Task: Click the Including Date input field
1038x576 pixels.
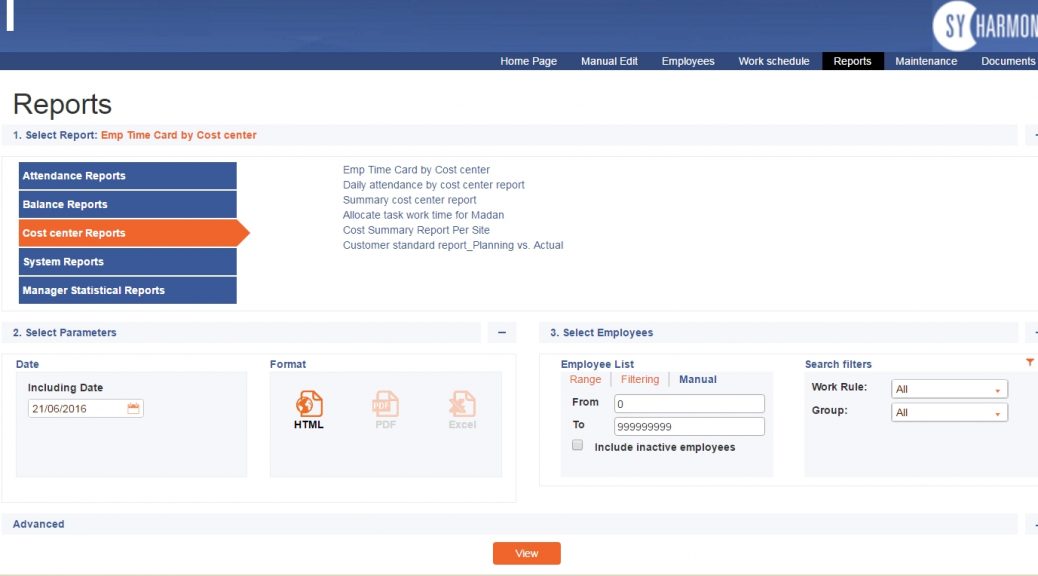Action: [78, 408]
